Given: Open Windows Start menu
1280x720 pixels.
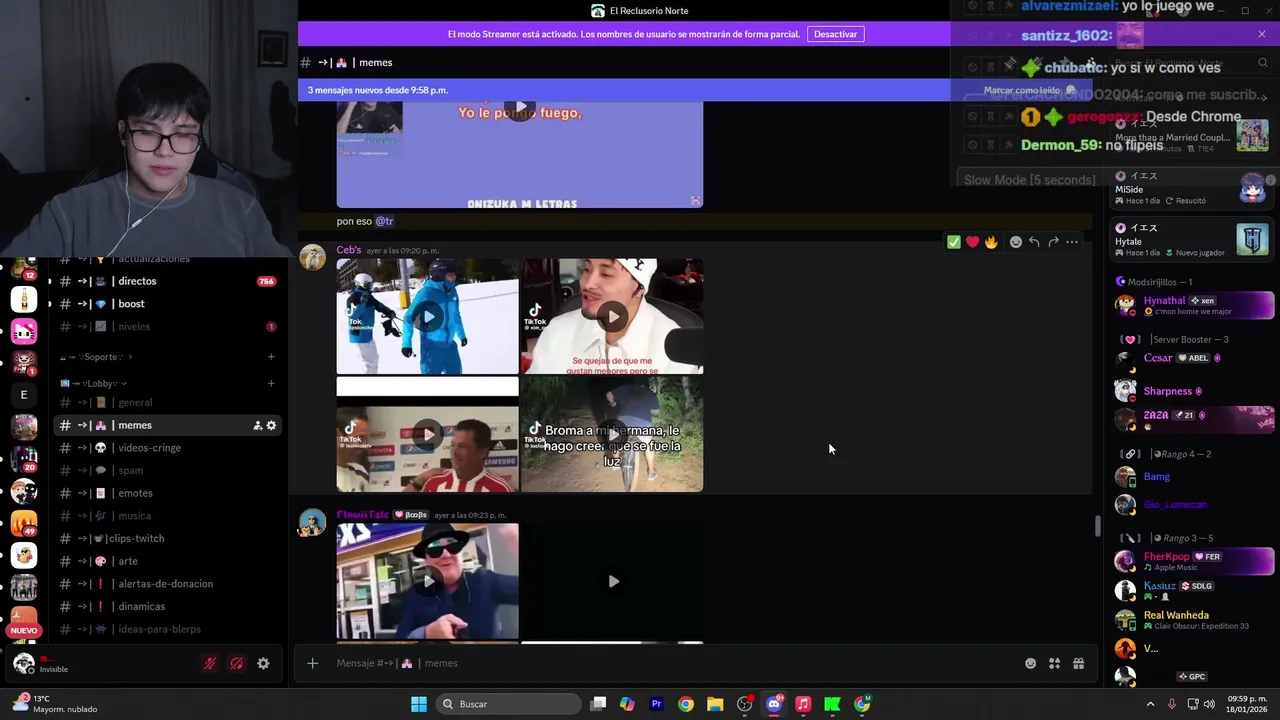Looking at the screenshot, I should tap(419, 704).
